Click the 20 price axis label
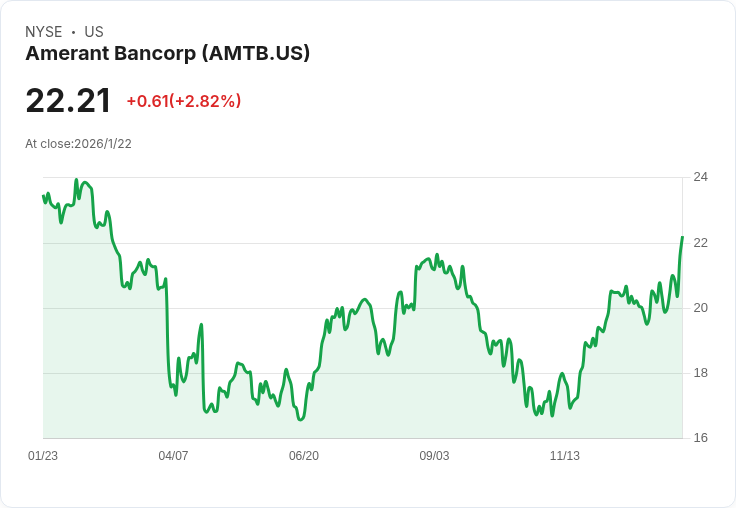Viewport: 736px width, 508px height. click(700, 308)
